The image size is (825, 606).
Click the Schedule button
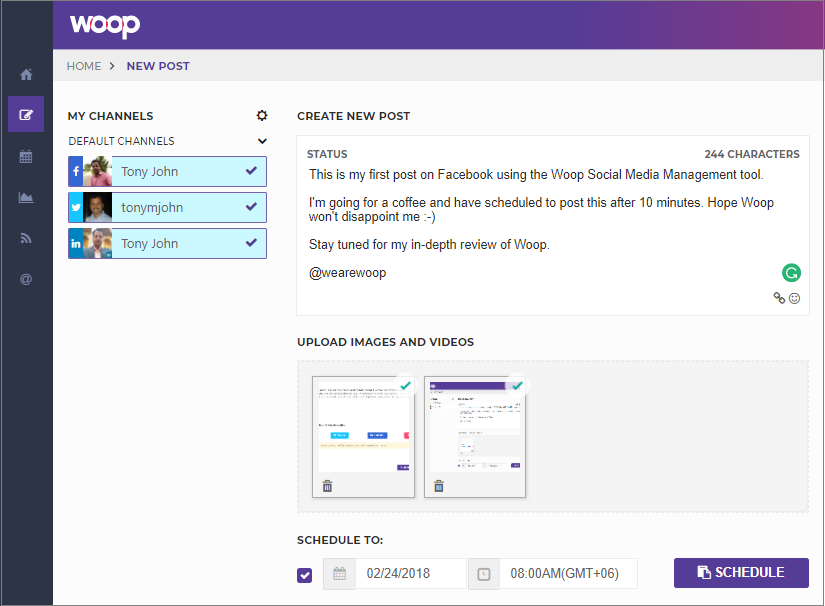click(741, 573)
